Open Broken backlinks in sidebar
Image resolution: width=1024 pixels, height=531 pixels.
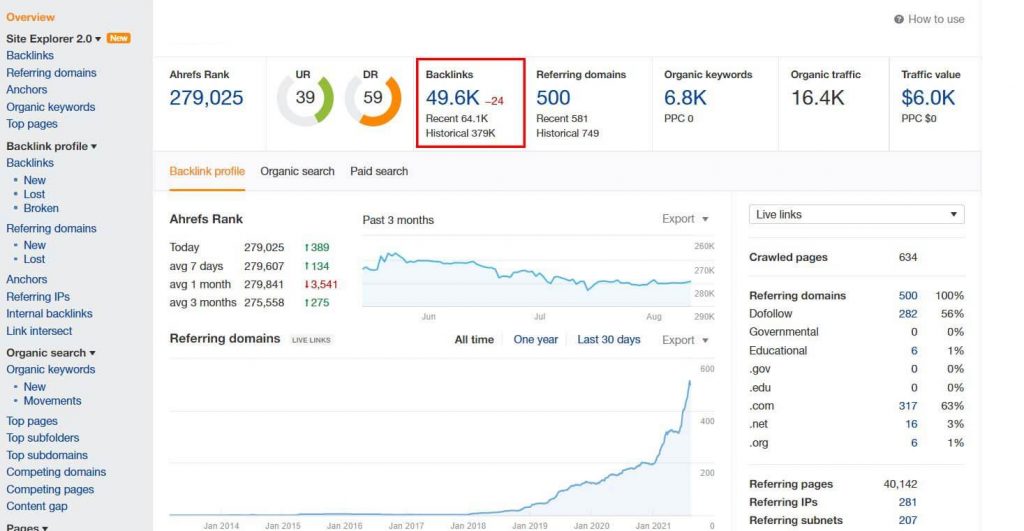point(41,208)
